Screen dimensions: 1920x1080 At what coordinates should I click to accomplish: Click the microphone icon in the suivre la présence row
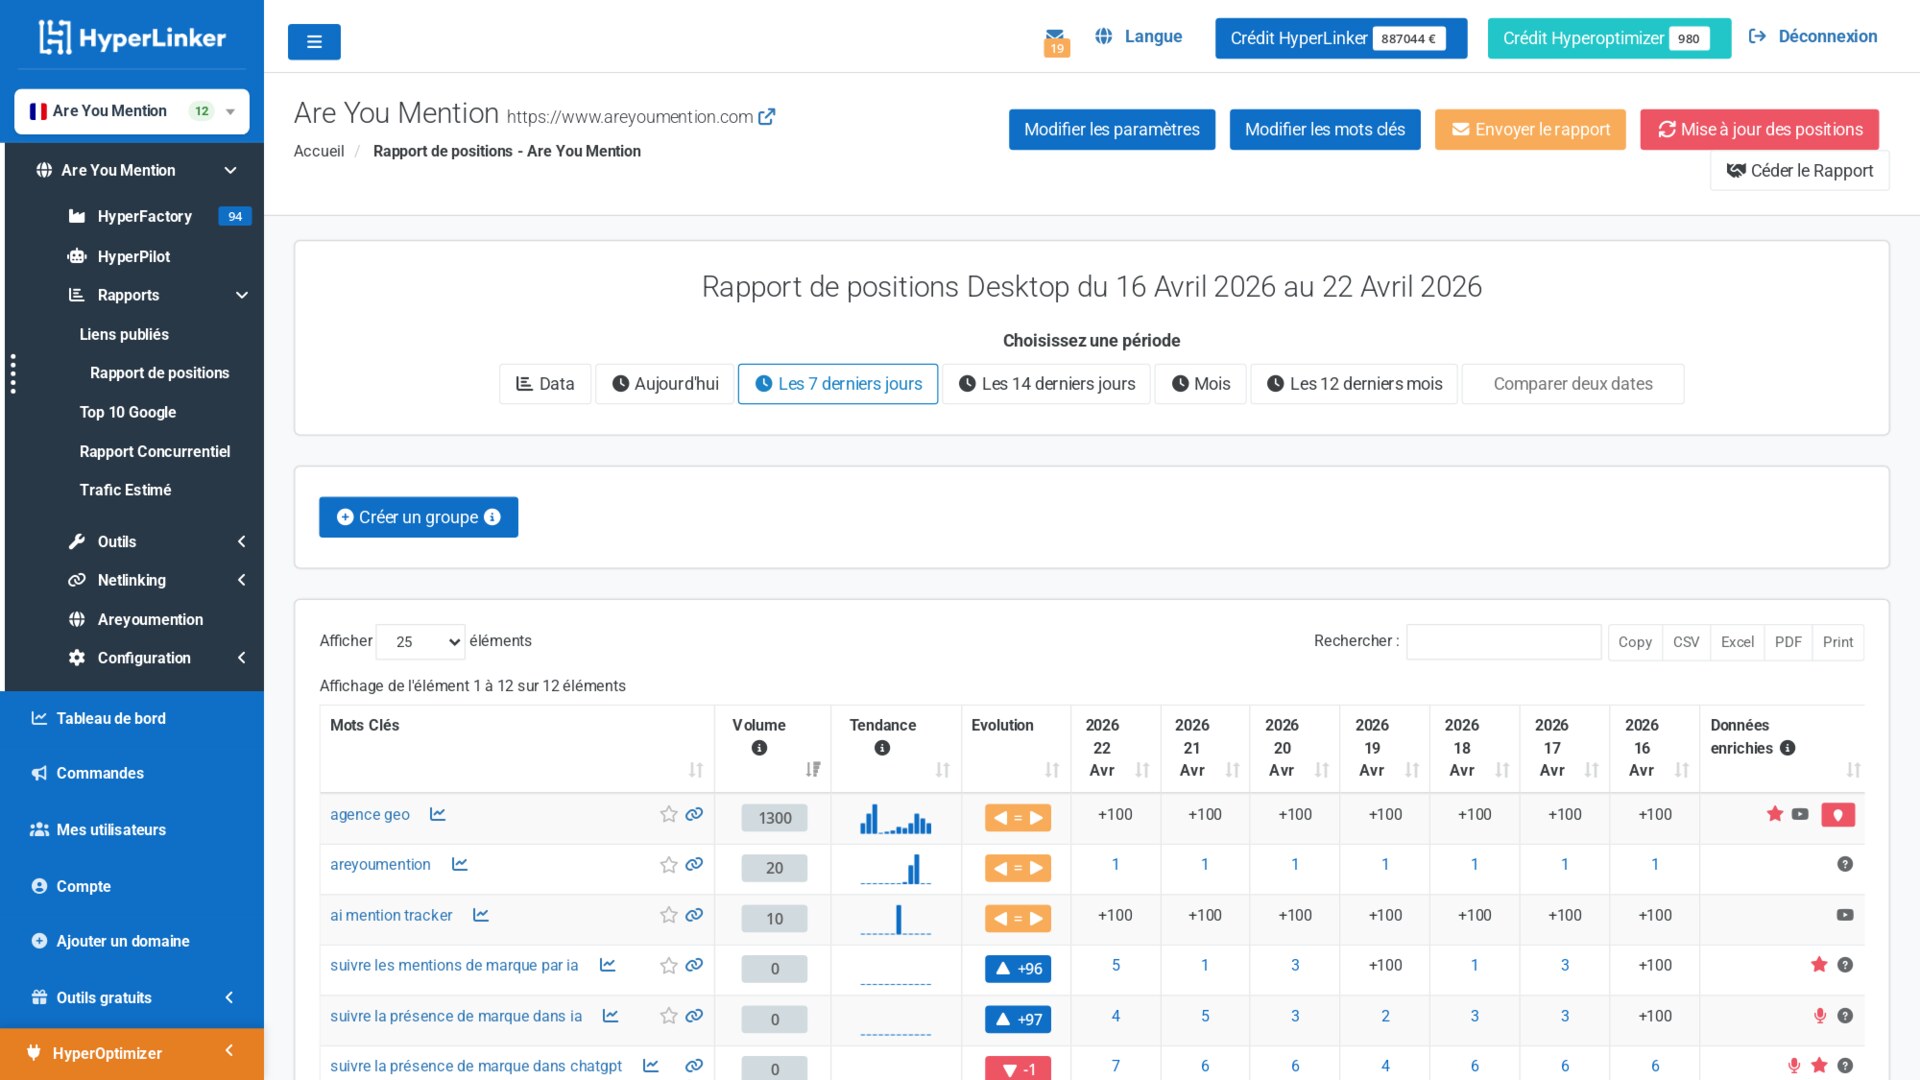tap(1819, 1015)
